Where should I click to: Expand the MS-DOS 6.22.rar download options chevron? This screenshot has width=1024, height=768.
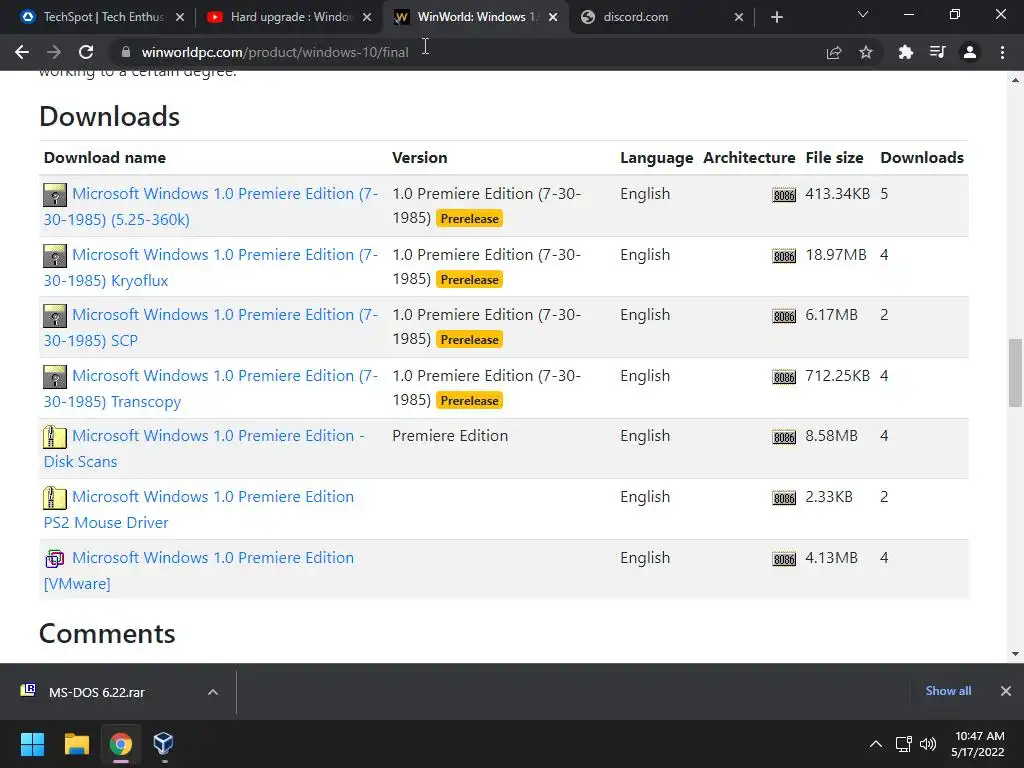[x=213, y=692]
